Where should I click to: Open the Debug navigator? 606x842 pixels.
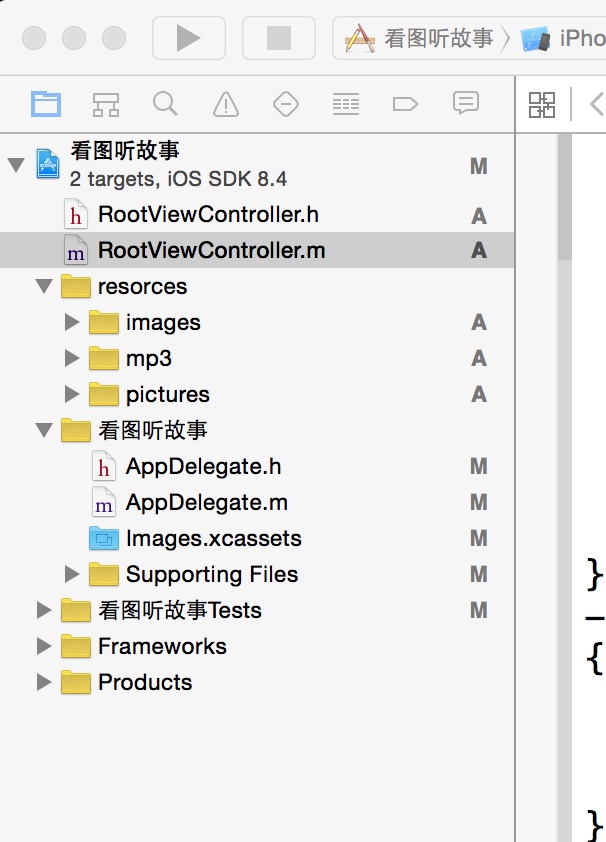point(346,104)
